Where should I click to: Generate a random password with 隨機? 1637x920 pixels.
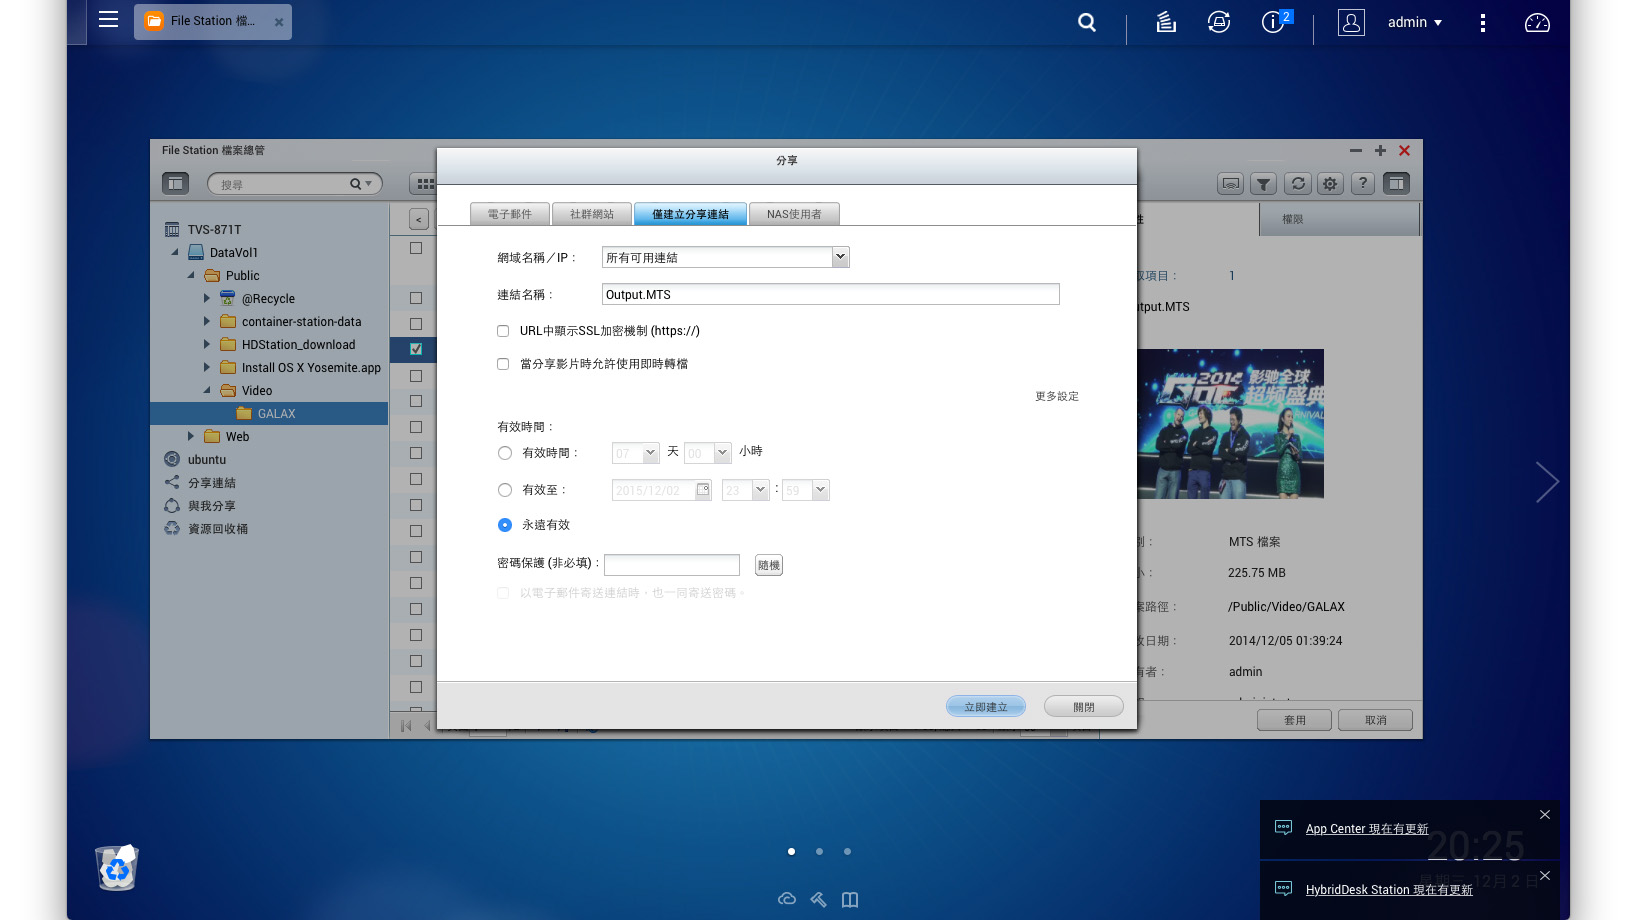(769, 565)
